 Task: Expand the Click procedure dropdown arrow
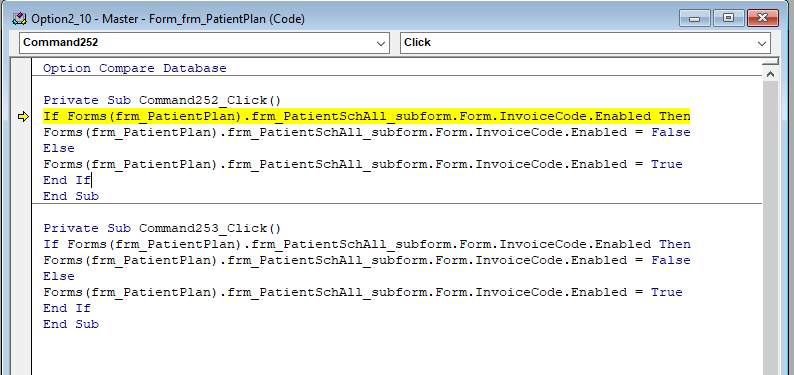pos(762,44)
